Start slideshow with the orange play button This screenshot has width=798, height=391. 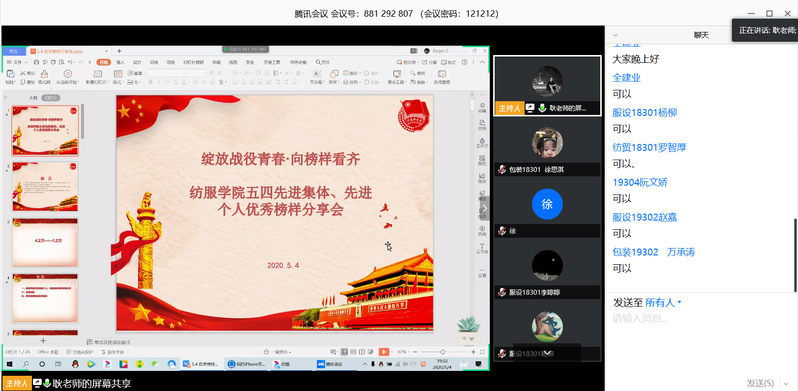pyautogui.click(x=384, y=351)
